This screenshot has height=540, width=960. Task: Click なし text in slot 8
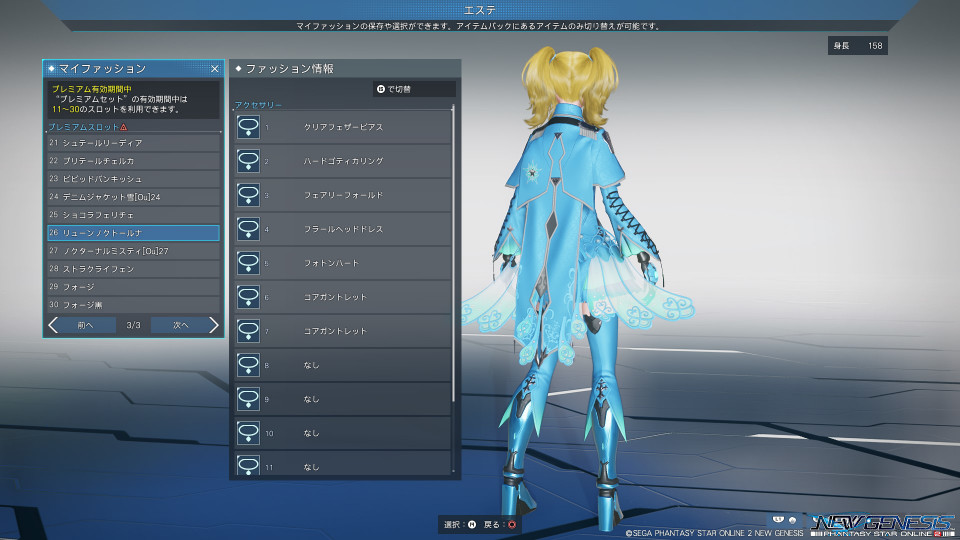[312, 366]
